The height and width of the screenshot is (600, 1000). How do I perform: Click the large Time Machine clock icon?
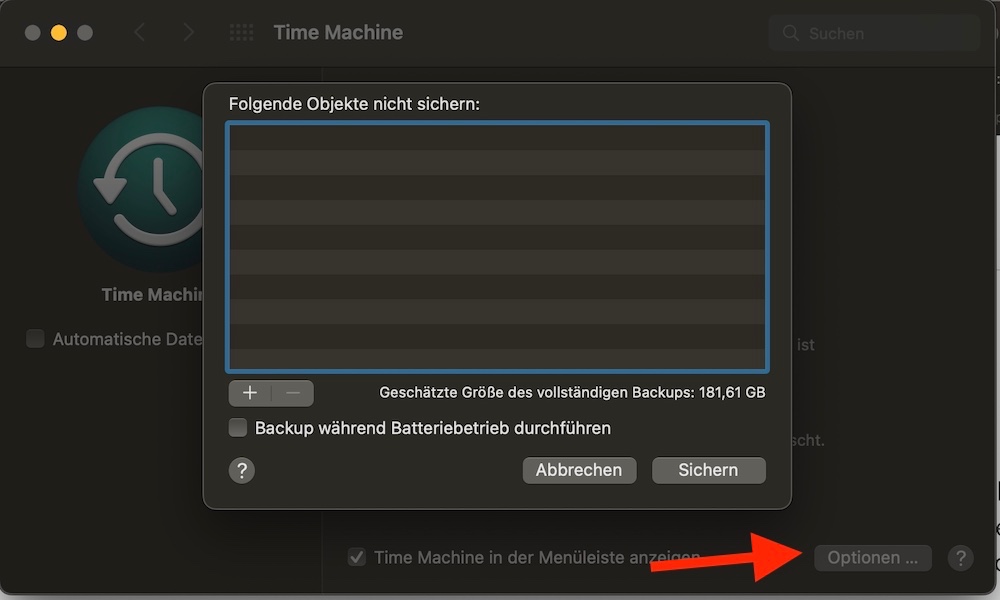(142, 189)
